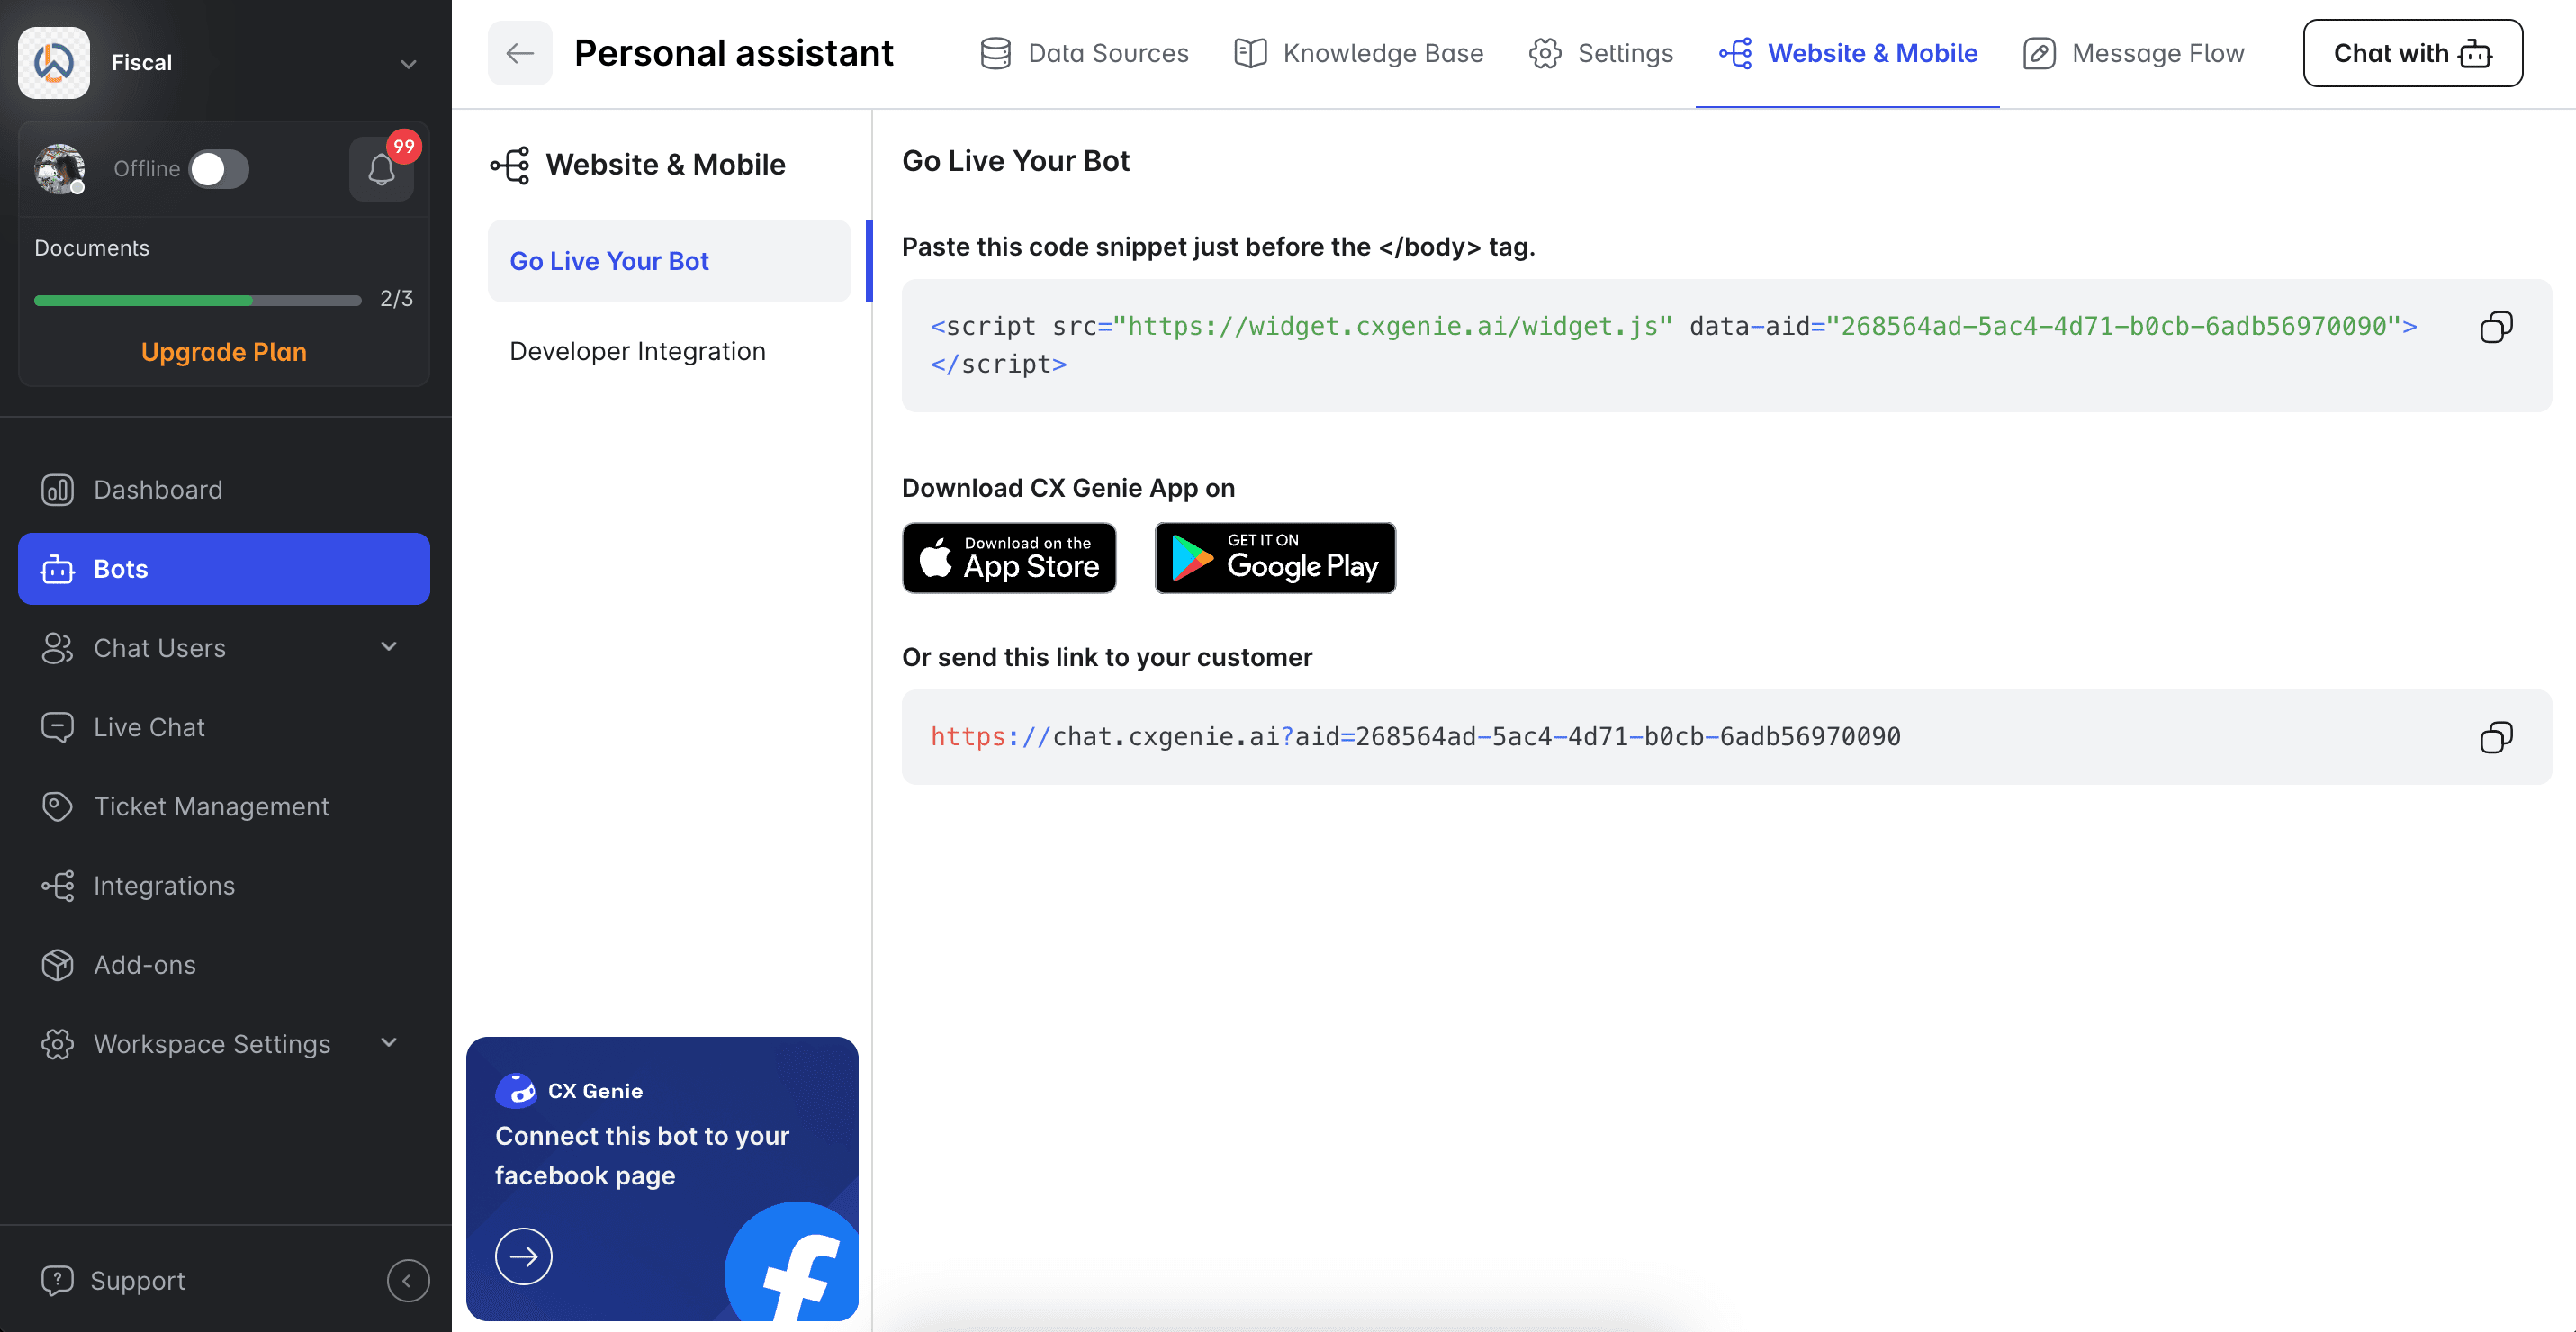Image resolution: width=2576 pixels, height=1332 pixels.
Task: Click the user avatar picture
Action: tap(59, 168)
